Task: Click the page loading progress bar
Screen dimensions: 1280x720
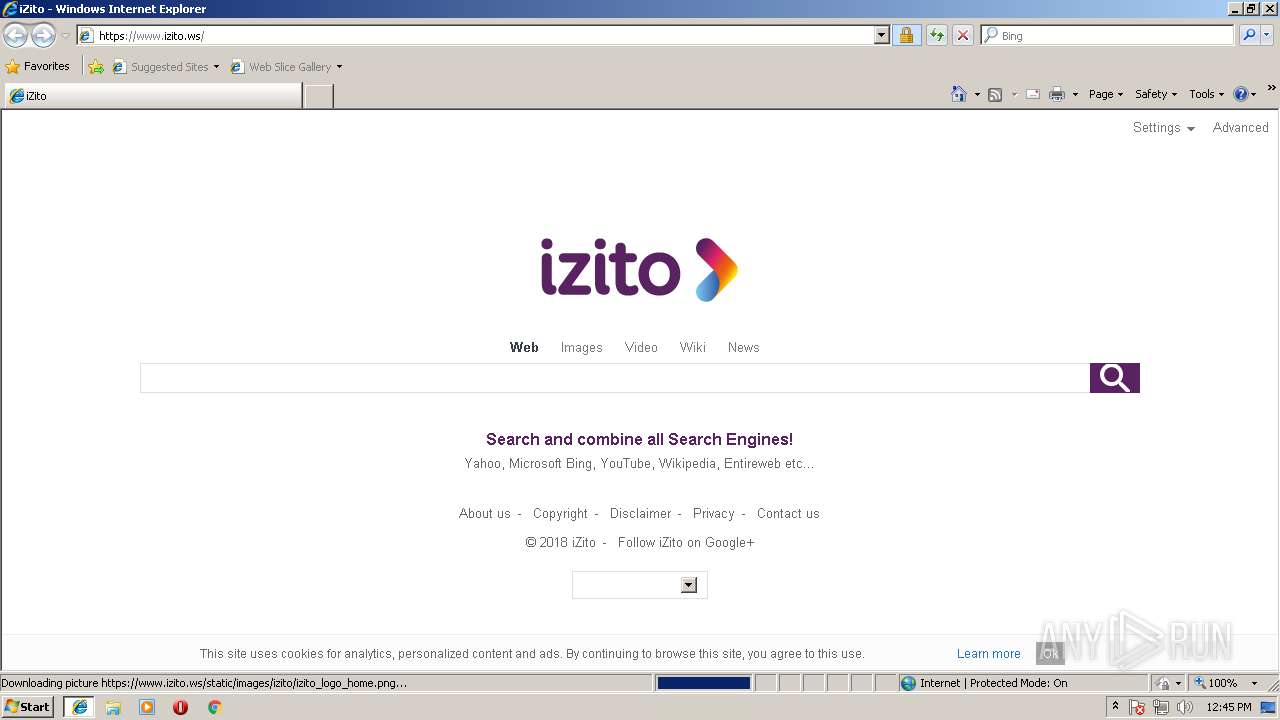Action: [703, 683]
